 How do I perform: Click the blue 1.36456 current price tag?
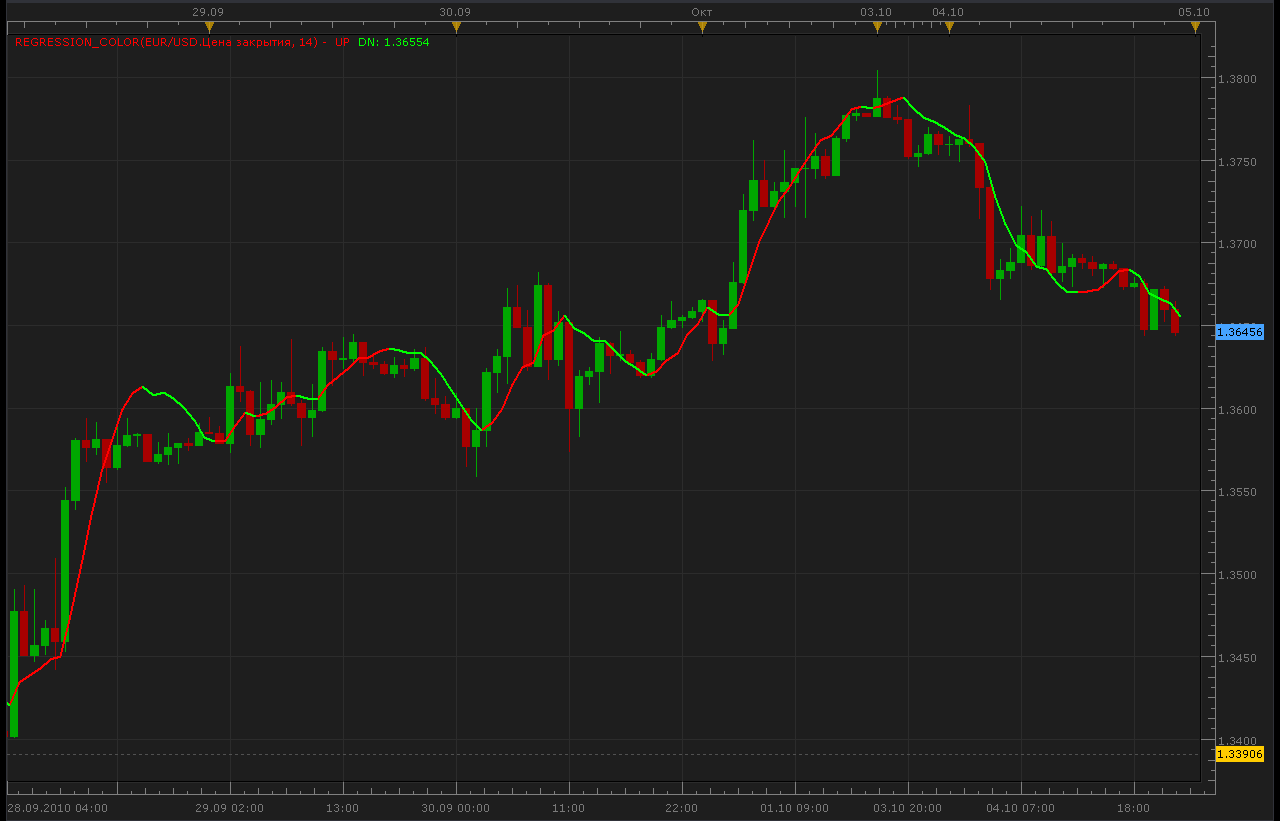click(x=1240, y=332)
